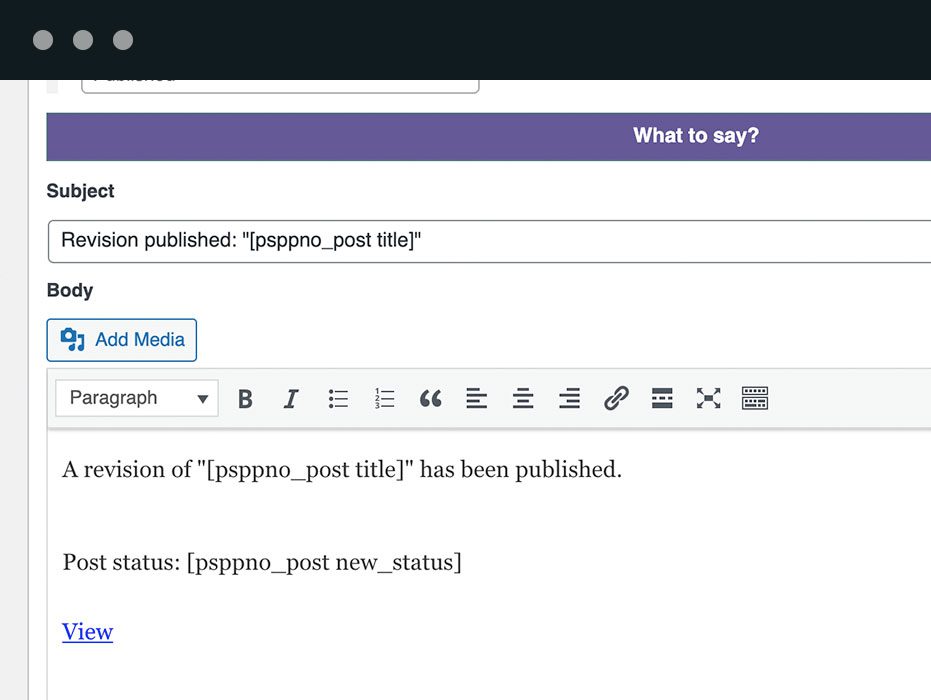931x700 pixels.
Task: Align text left
Action: coord(477,399)
